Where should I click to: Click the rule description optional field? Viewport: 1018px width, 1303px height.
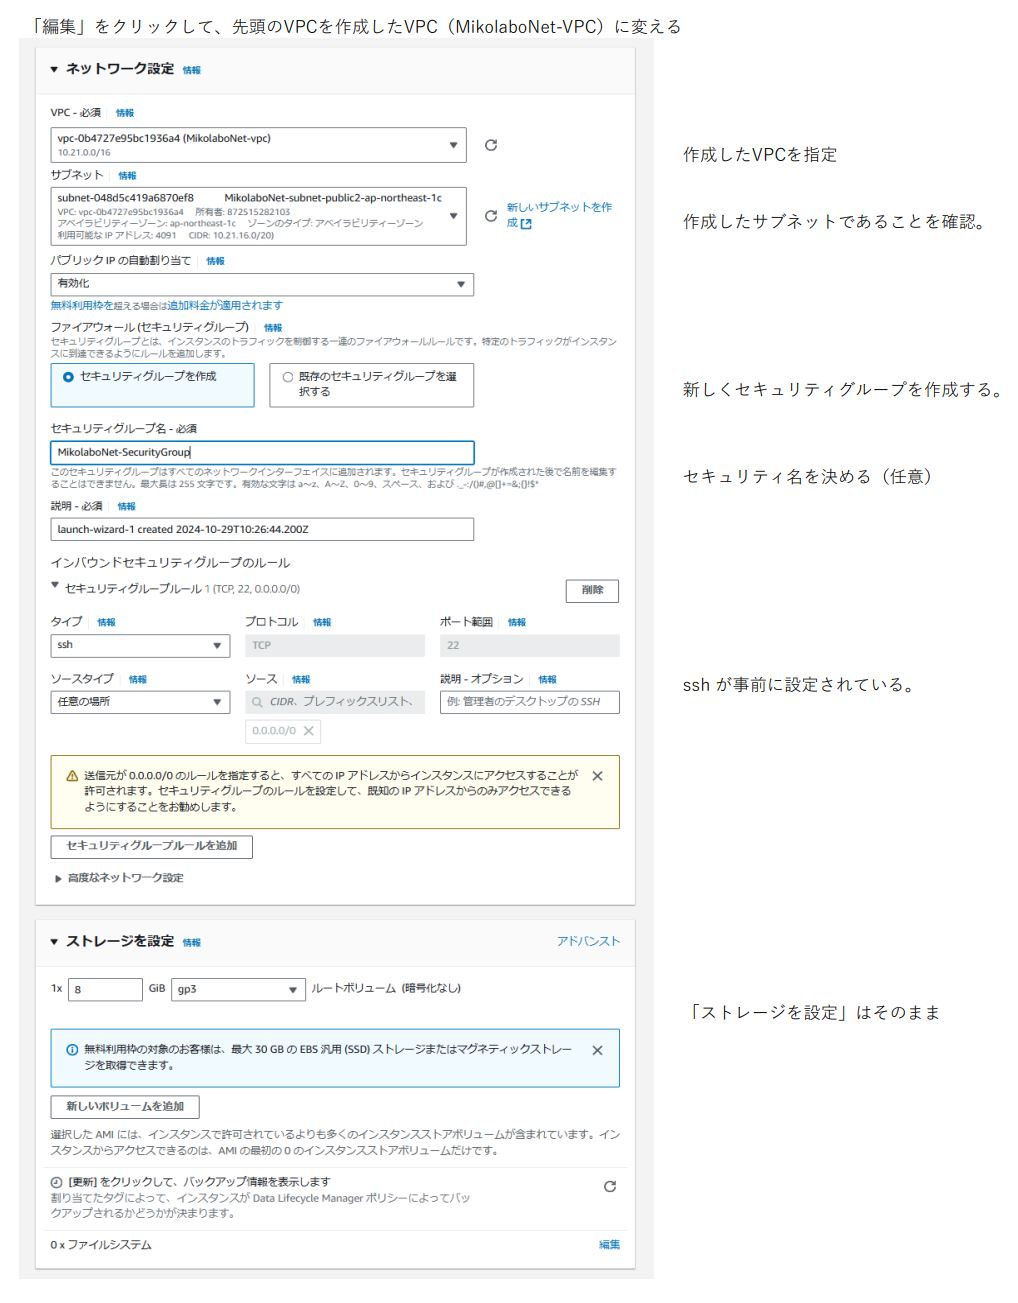click(x=530, y=702)
